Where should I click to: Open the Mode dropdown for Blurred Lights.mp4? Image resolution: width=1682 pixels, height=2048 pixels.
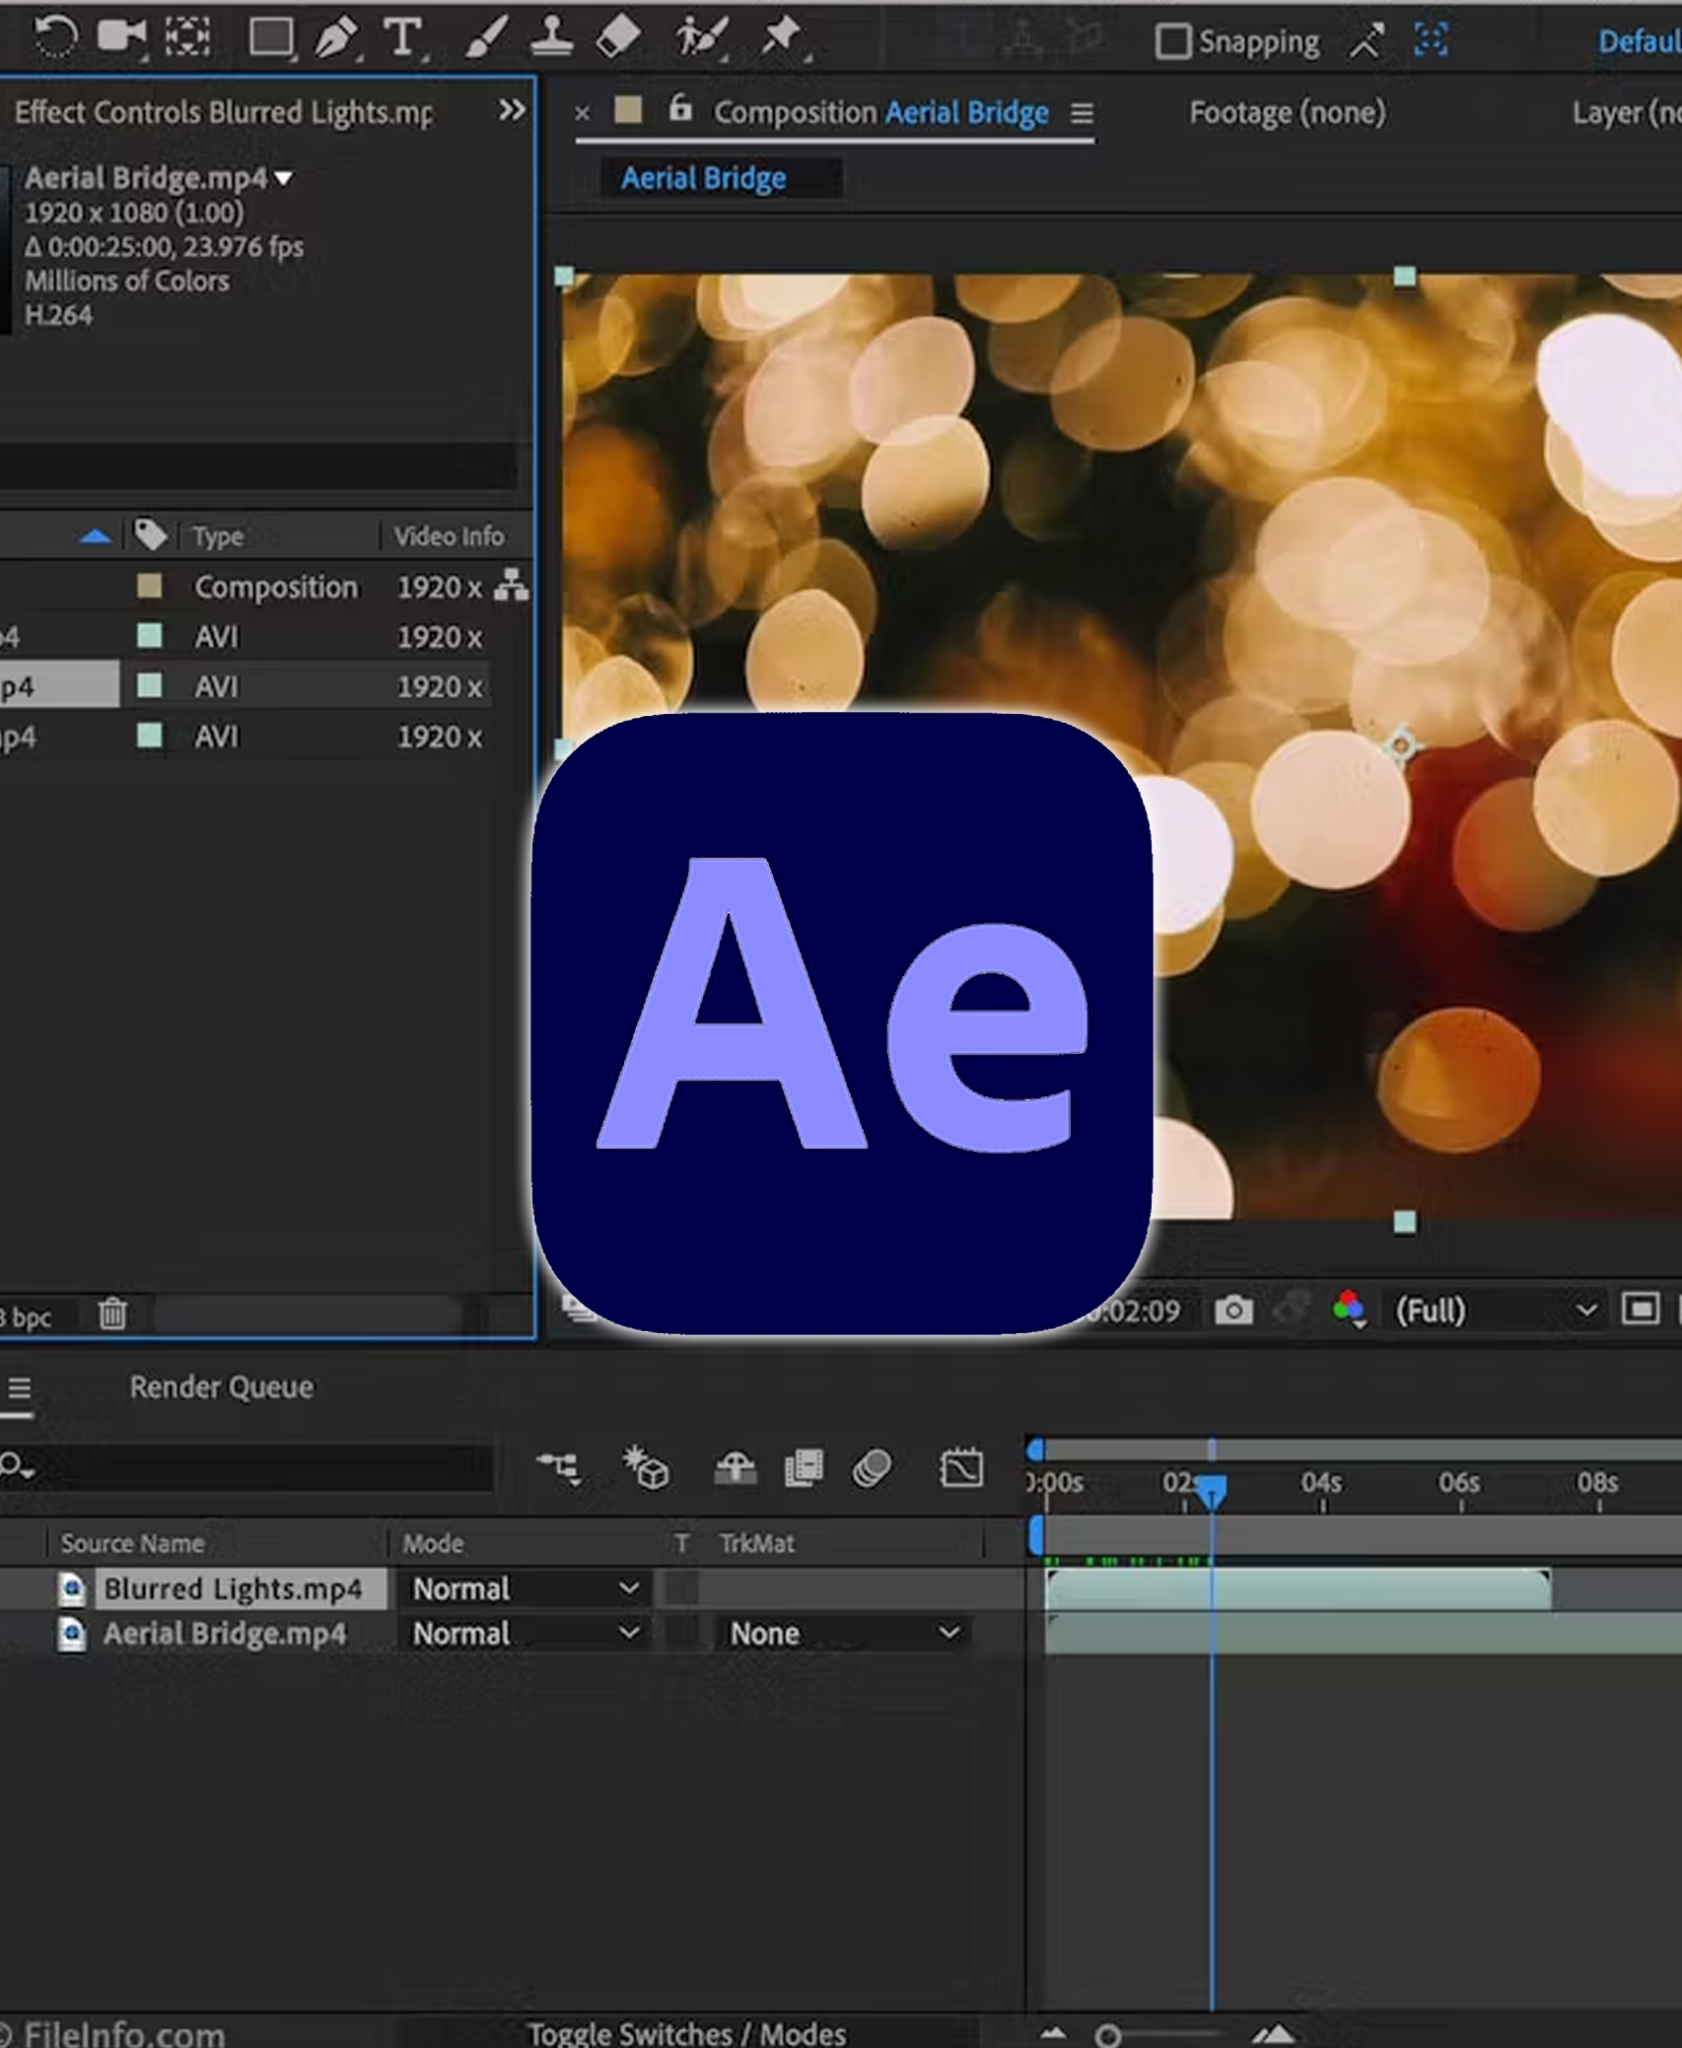[x=525, y=1589]
